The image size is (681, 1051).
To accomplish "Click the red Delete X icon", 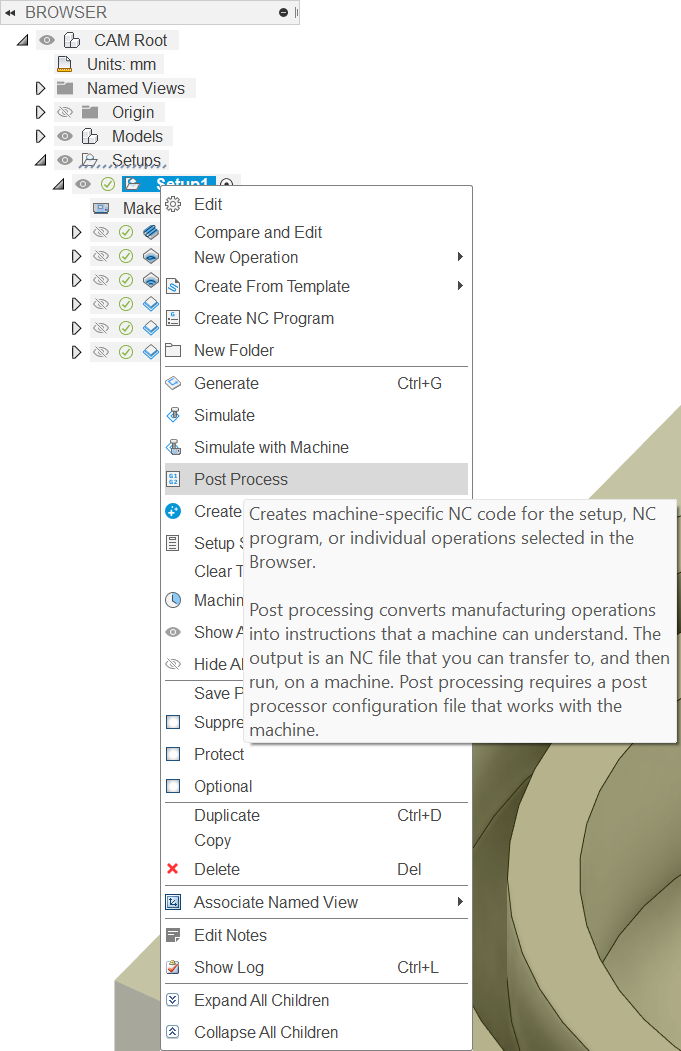I will tap(173, 869).
